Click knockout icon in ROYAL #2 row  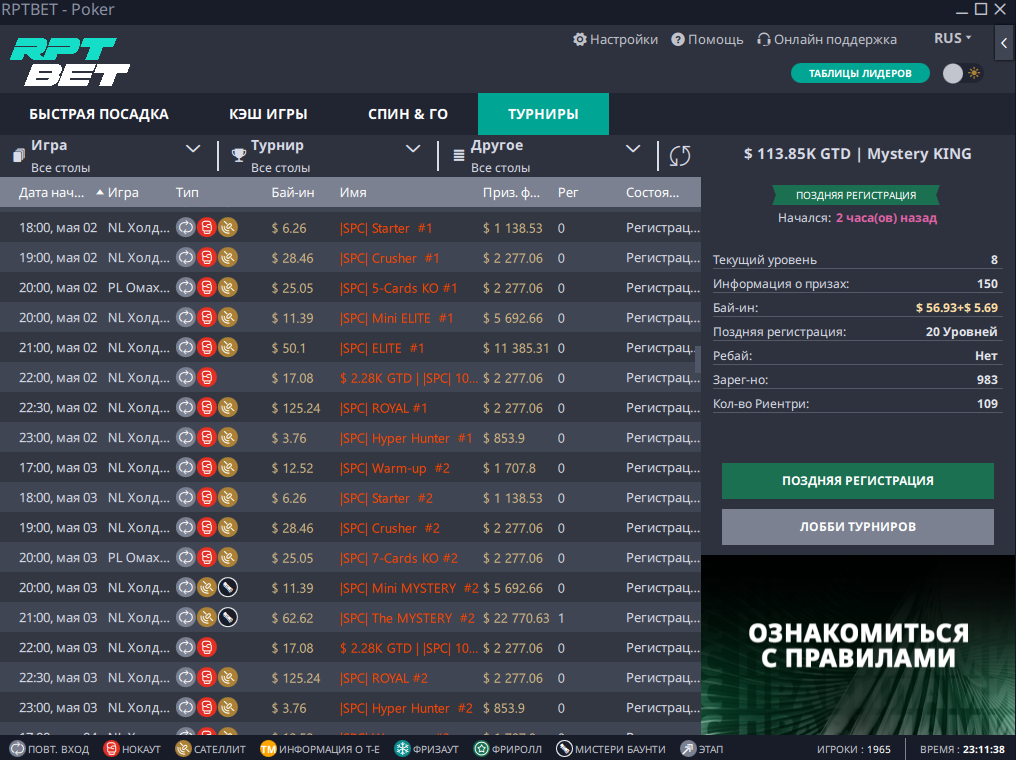click(x=207, y=678)
